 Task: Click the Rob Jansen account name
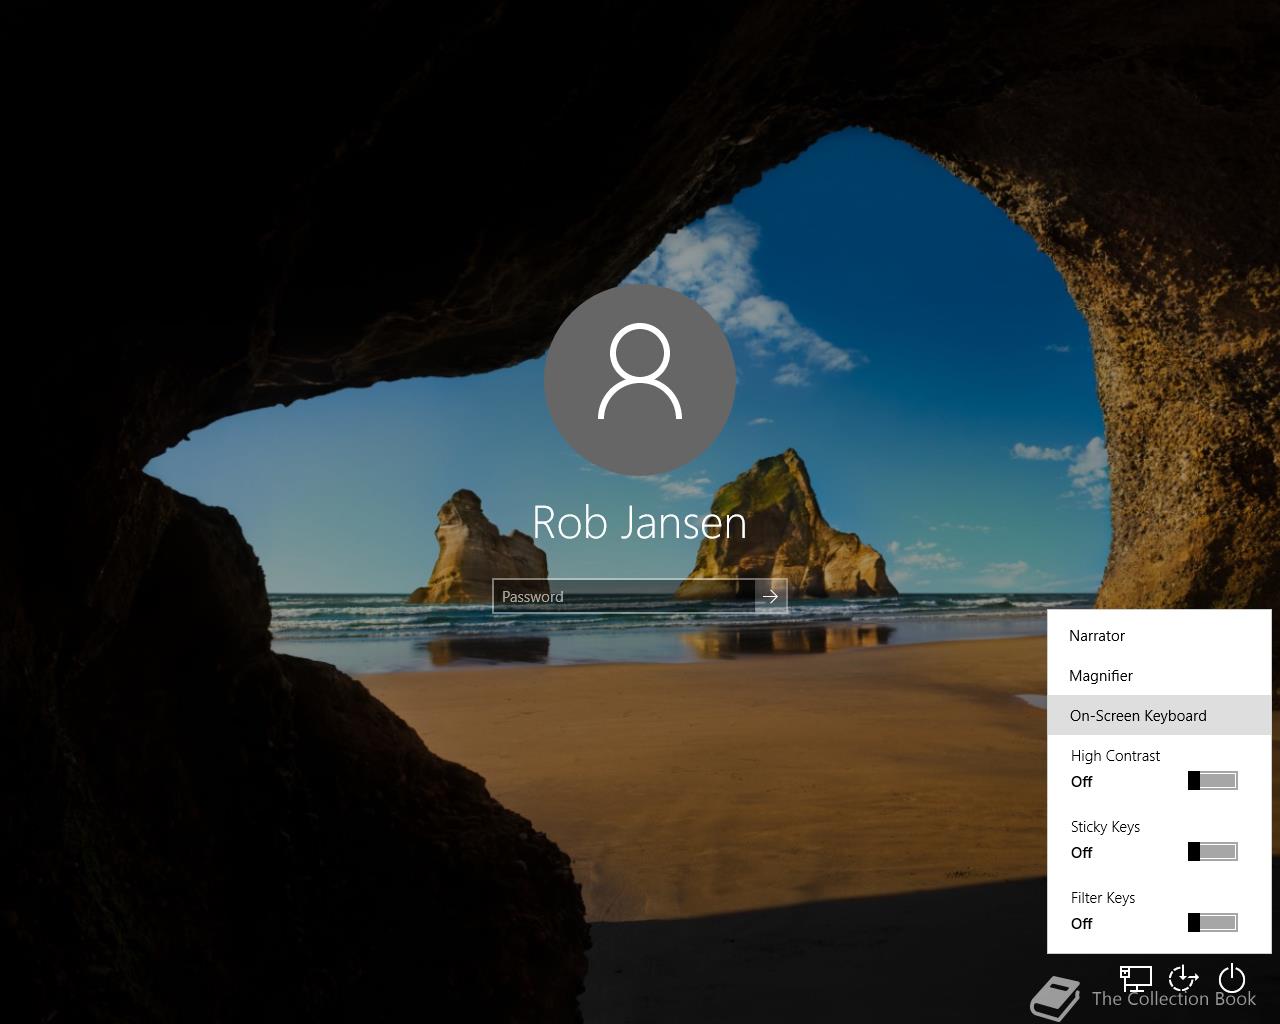click(640, 523)
